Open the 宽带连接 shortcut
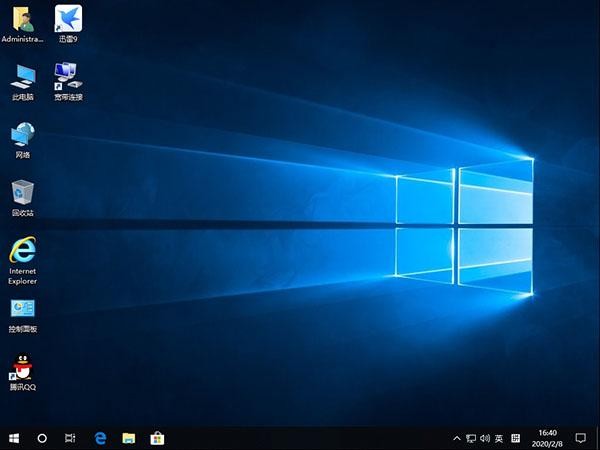Image resolution: width=600 pixels, height=450 pixels. click(68, 76)
